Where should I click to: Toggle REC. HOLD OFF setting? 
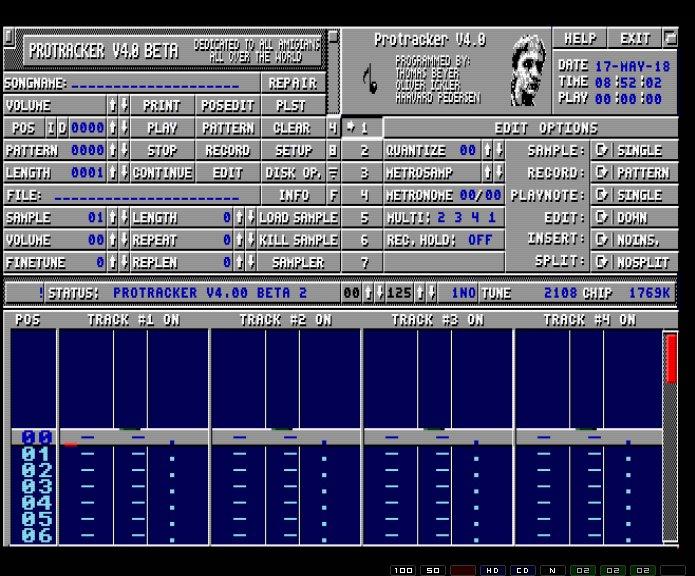pyautogui.click(x=444, y=240)
